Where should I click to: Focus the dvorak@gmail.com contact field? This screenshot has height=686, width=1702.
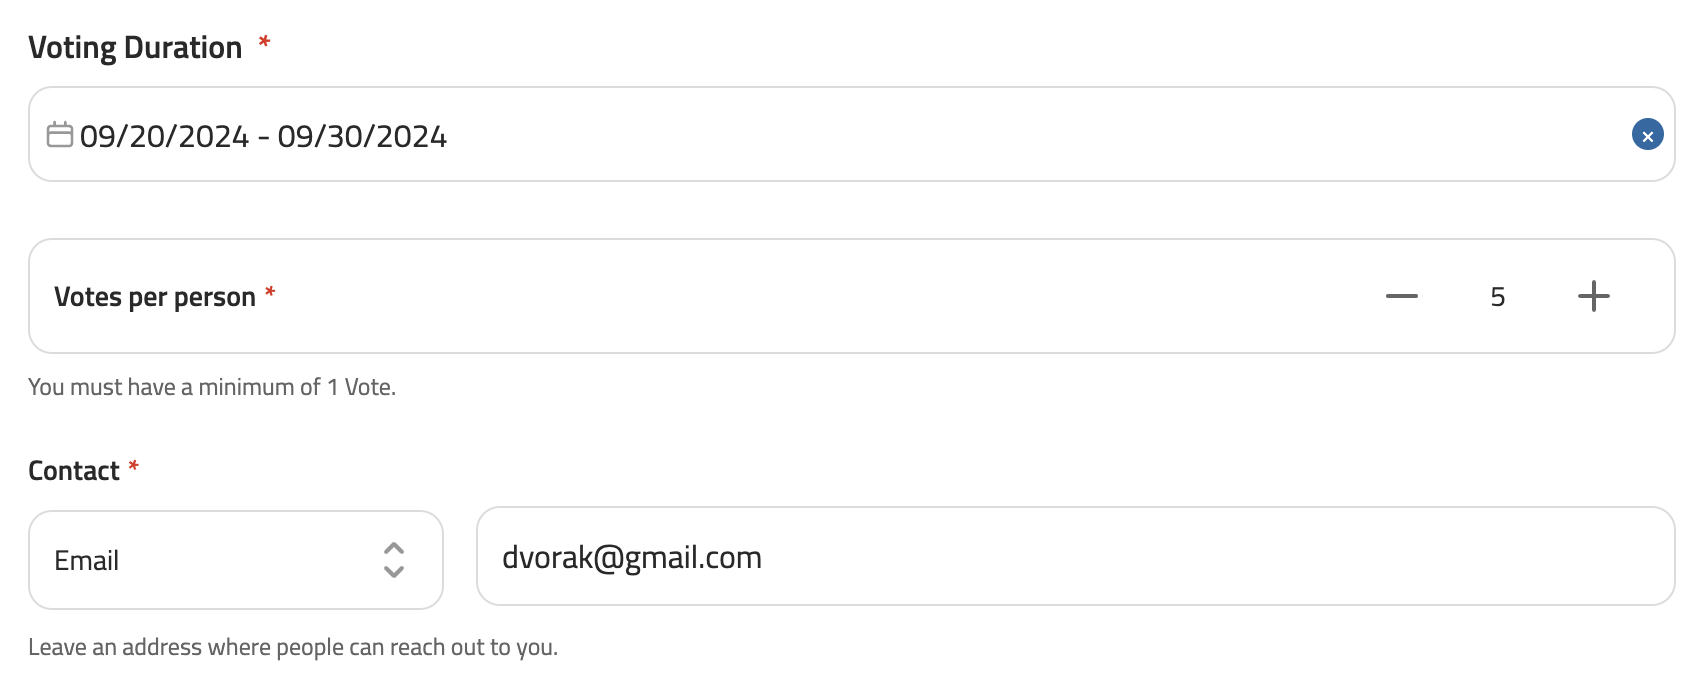tap(1075, 557)
